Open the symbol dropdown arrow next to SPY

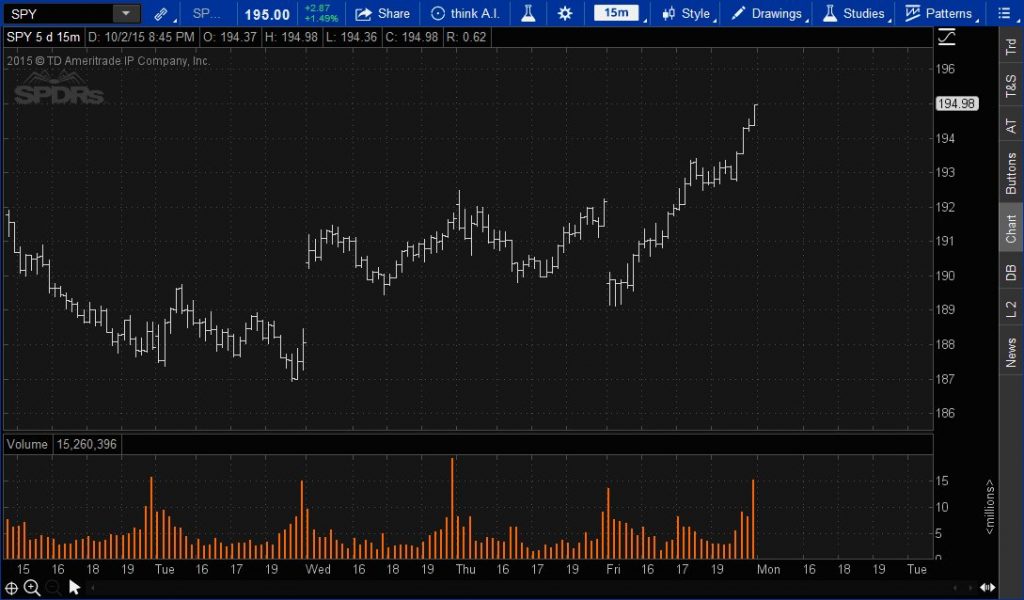(126, 14)
